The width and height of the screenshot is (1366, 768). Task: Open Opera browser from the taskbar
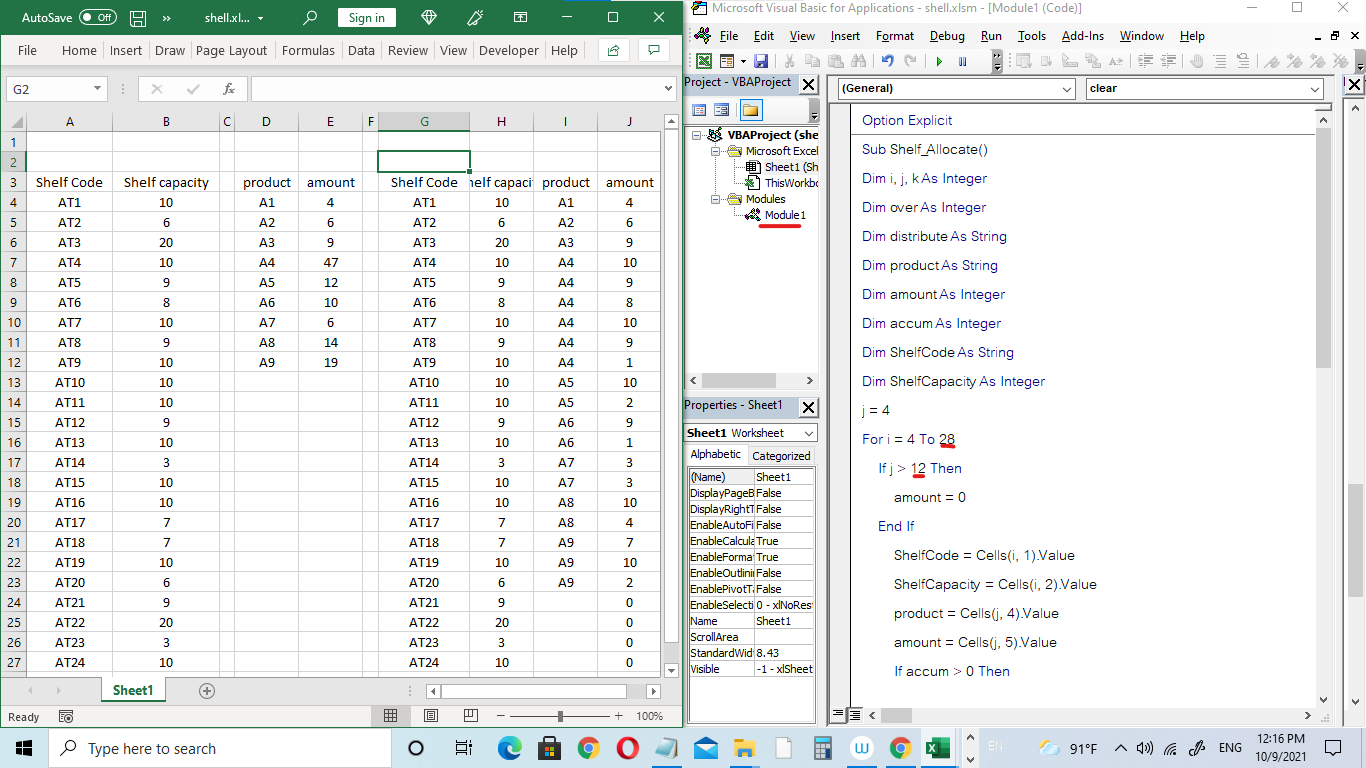point(627,748)
